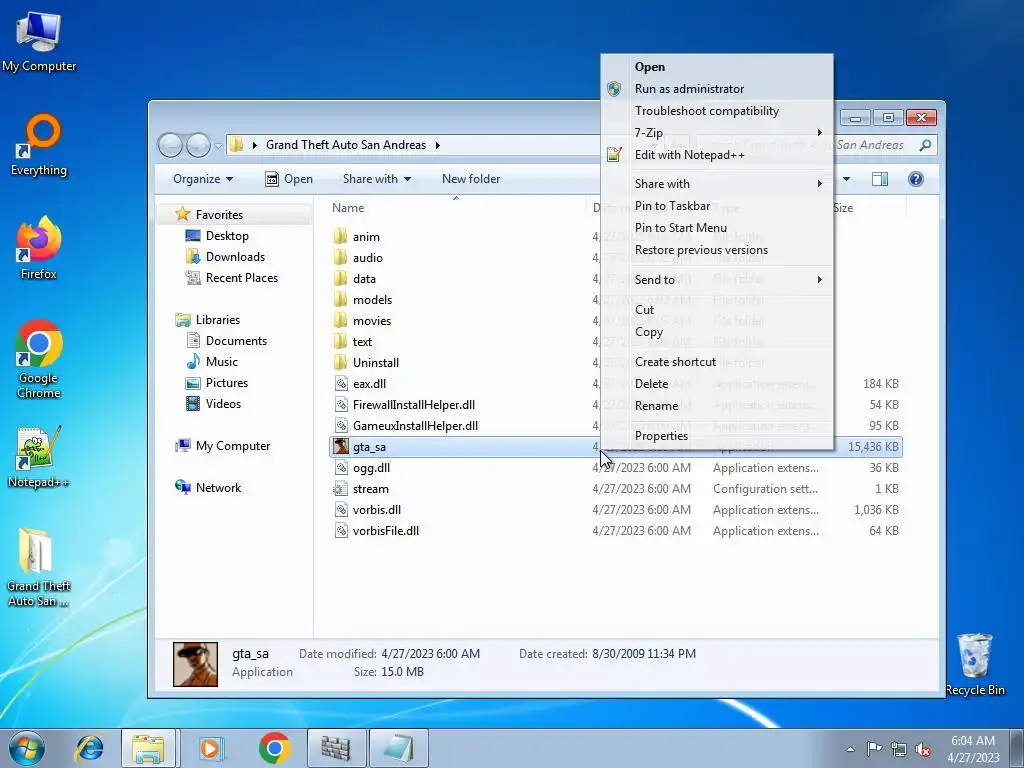Choose Run as administrator
This screenshot has height=768, width=1024.
pyautogui.click(x=717, y=89)
